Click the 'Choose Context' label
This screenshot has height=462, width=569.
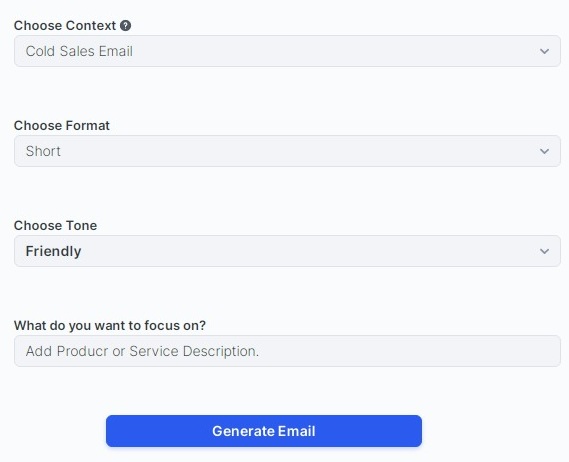point(65,25)
